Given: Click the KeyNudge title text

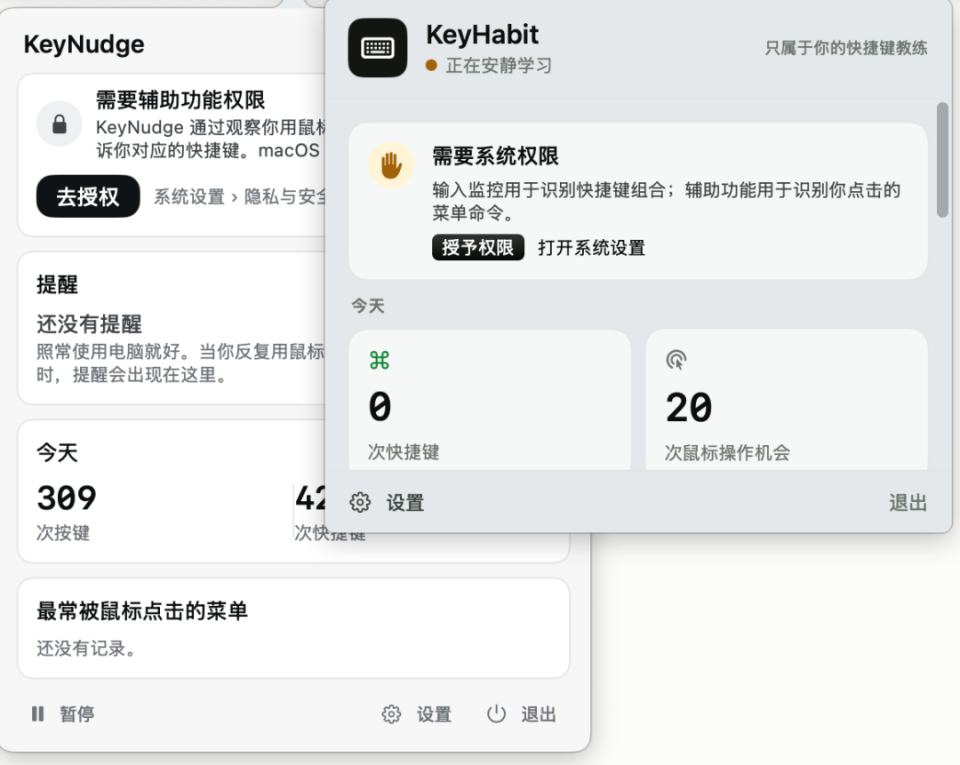Looking at the screenshot, I should [84, 44].
